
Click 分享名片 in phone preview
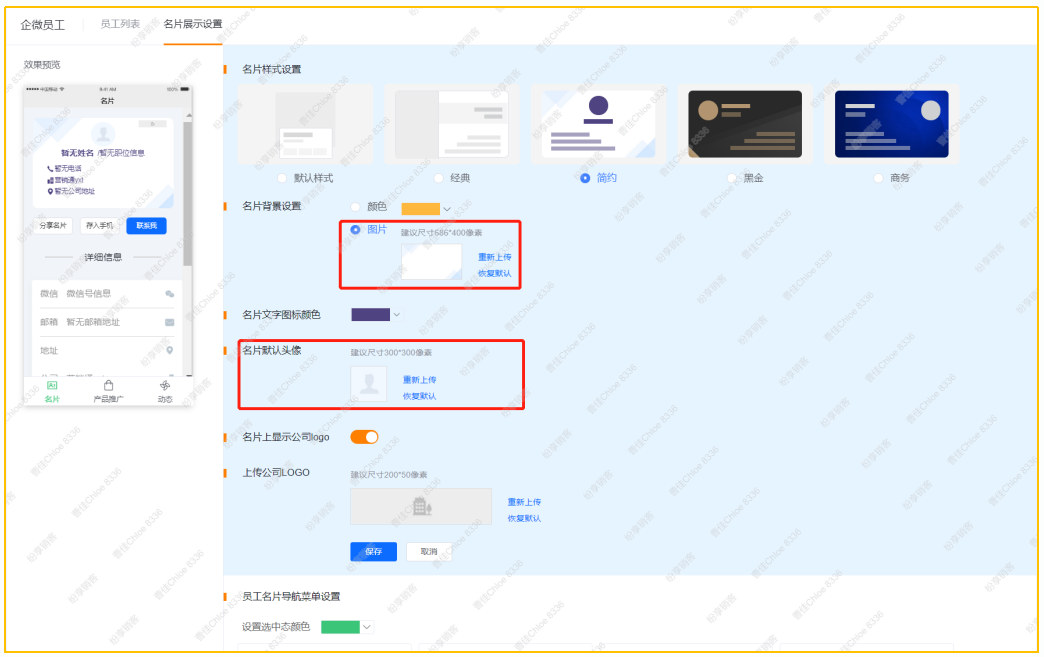(x=53, y=226)
